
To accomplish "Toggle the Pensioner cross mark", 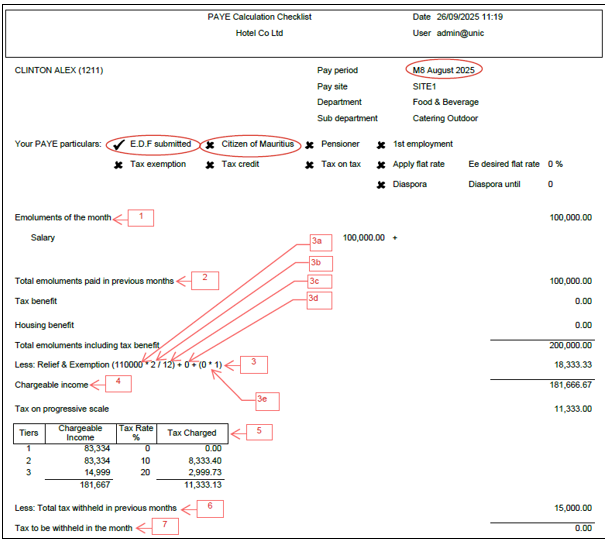I will click(310, 144).
